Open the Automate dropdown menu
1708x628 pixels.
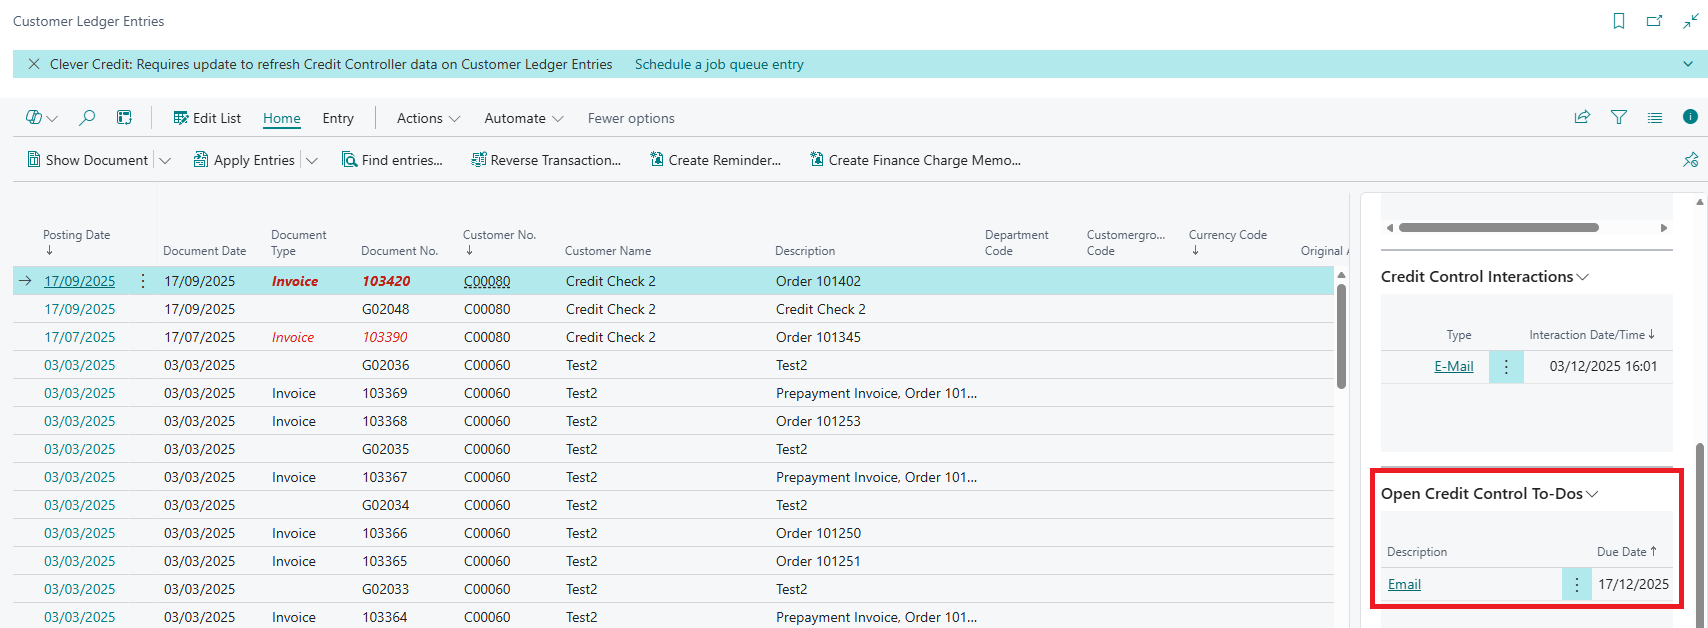pos(523,118)
